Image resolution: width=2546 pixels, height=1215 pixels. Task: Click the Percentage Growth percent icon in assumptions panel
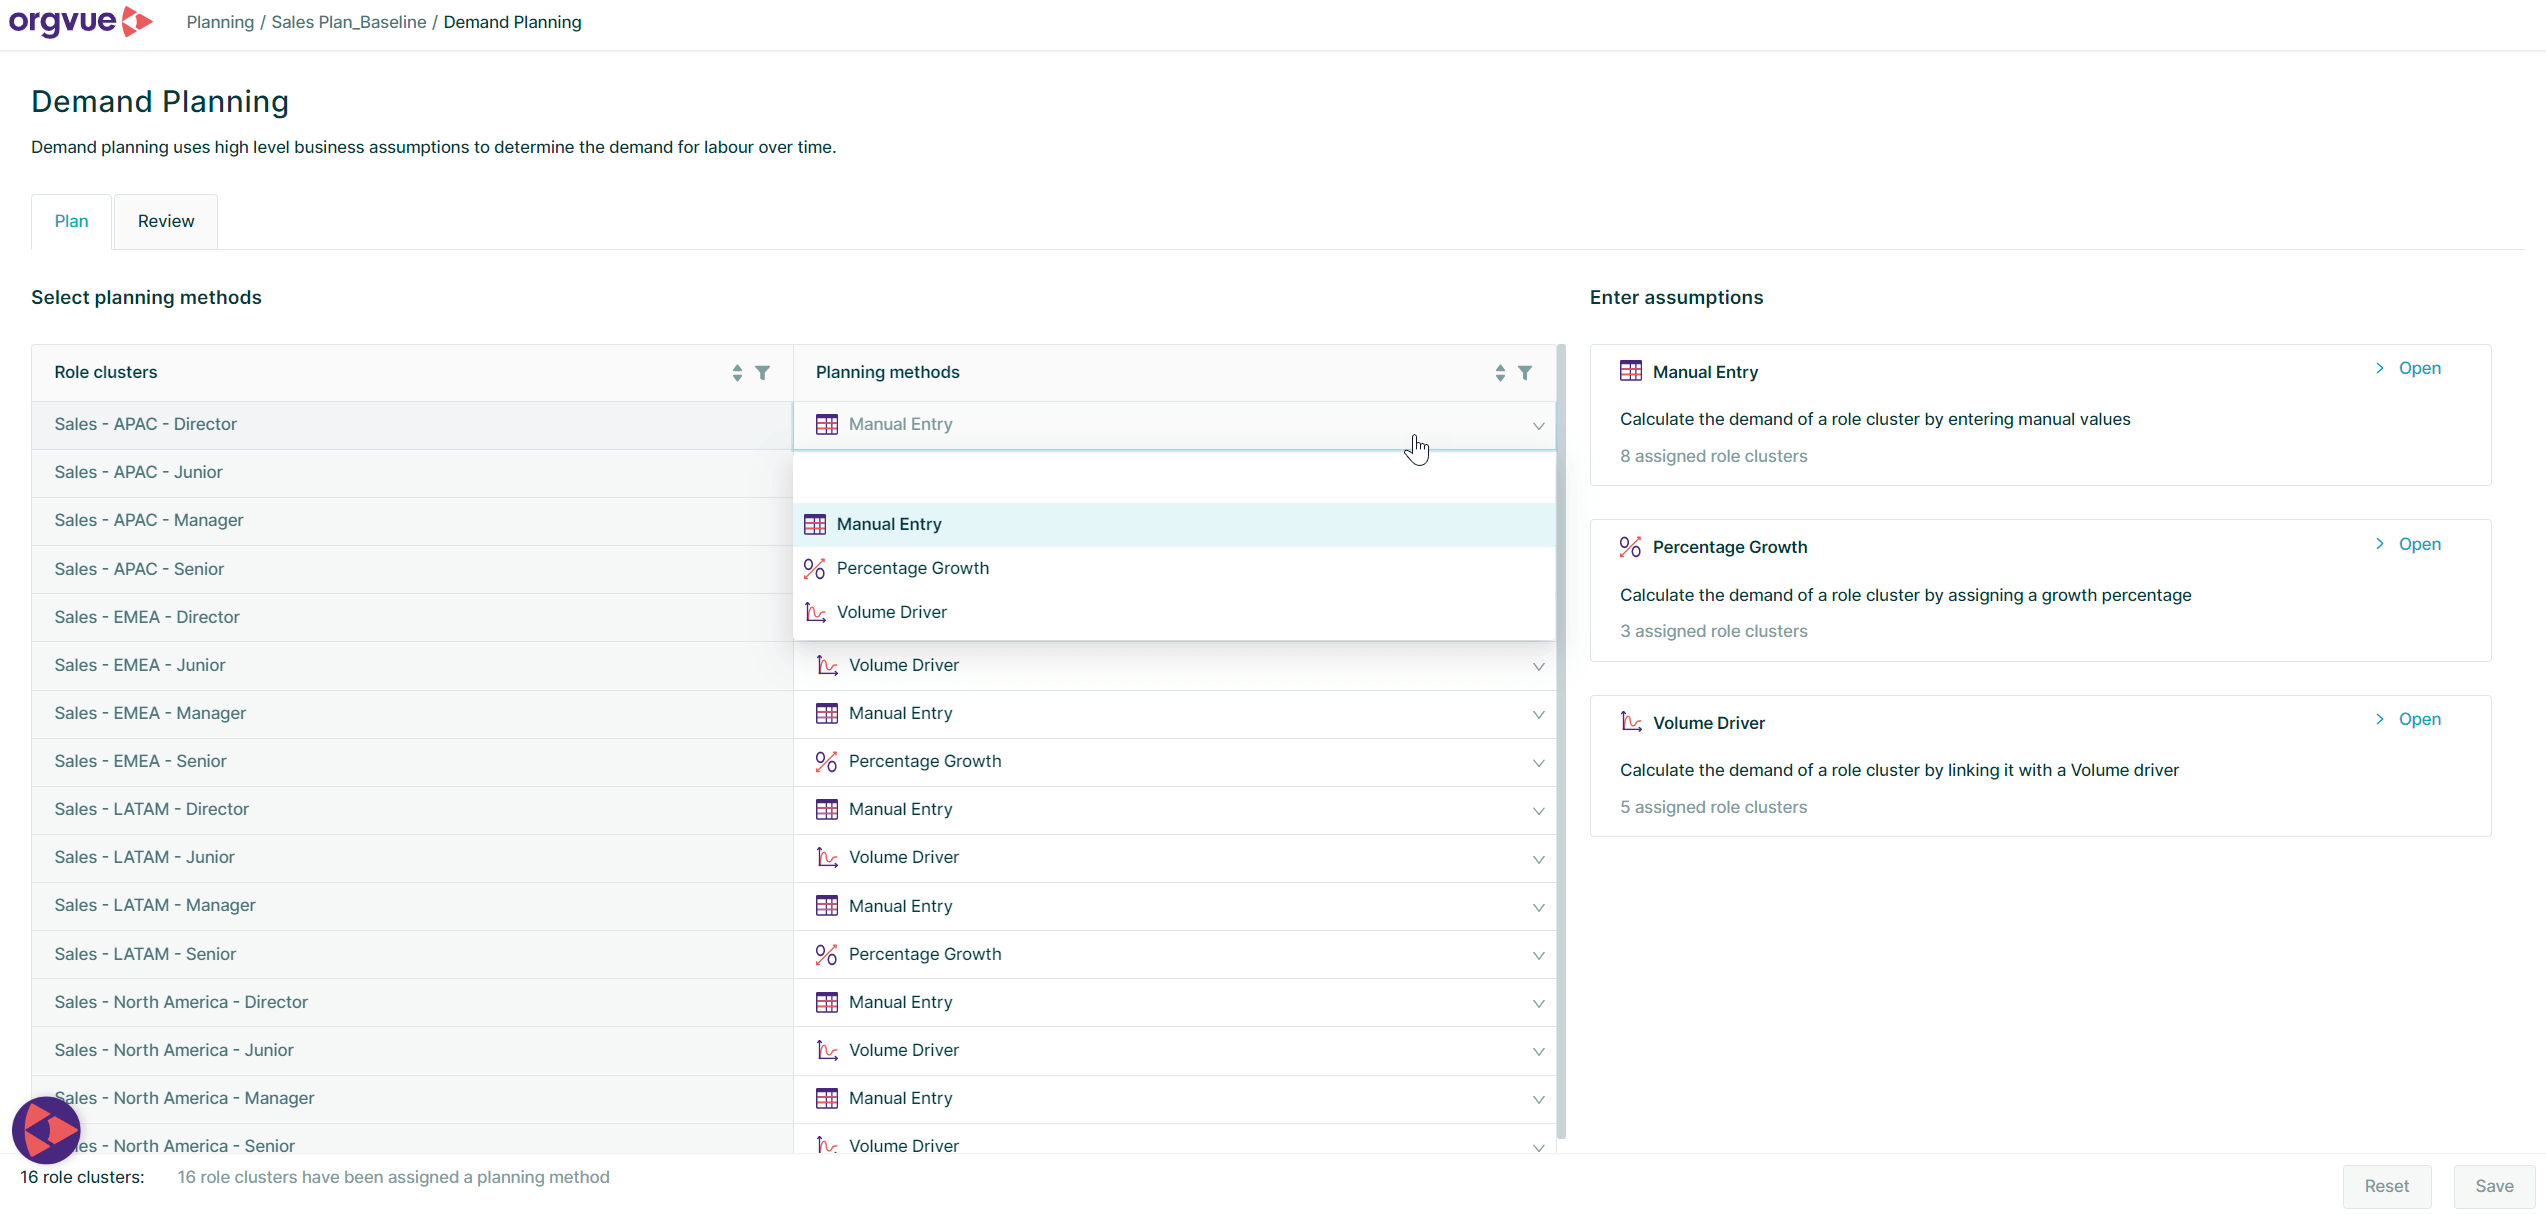(1629, 546)
